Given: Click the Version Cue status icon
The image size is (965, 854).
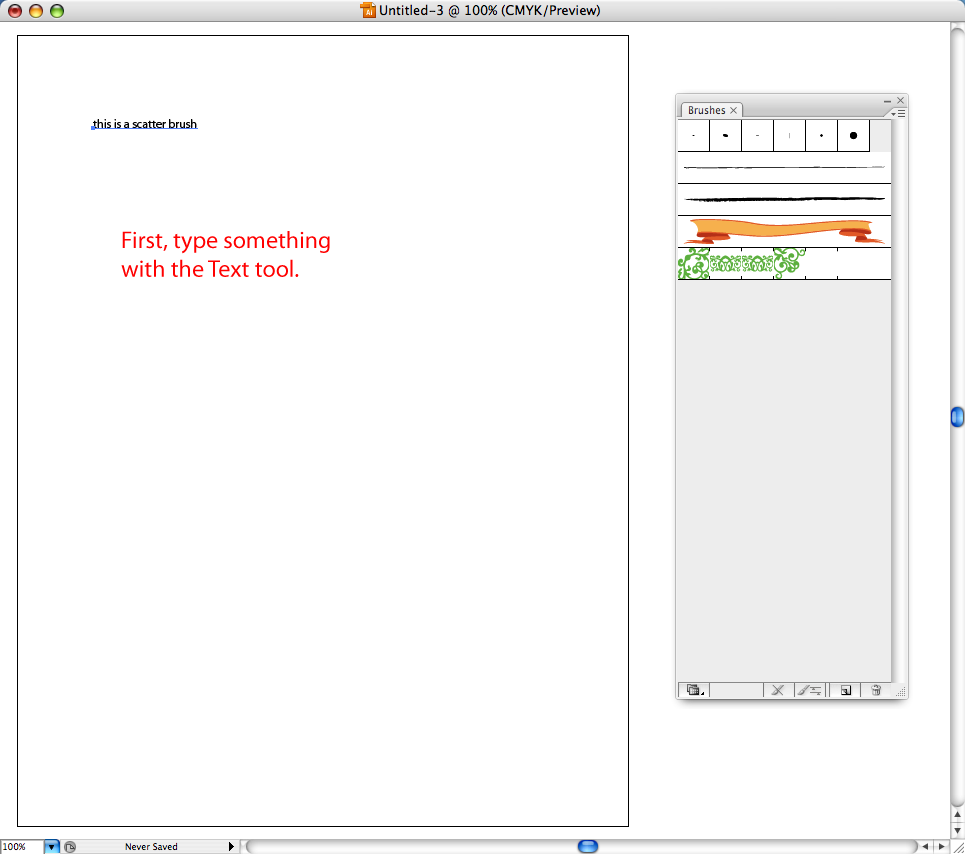Looking at the screenshot, I should [70, 847].
